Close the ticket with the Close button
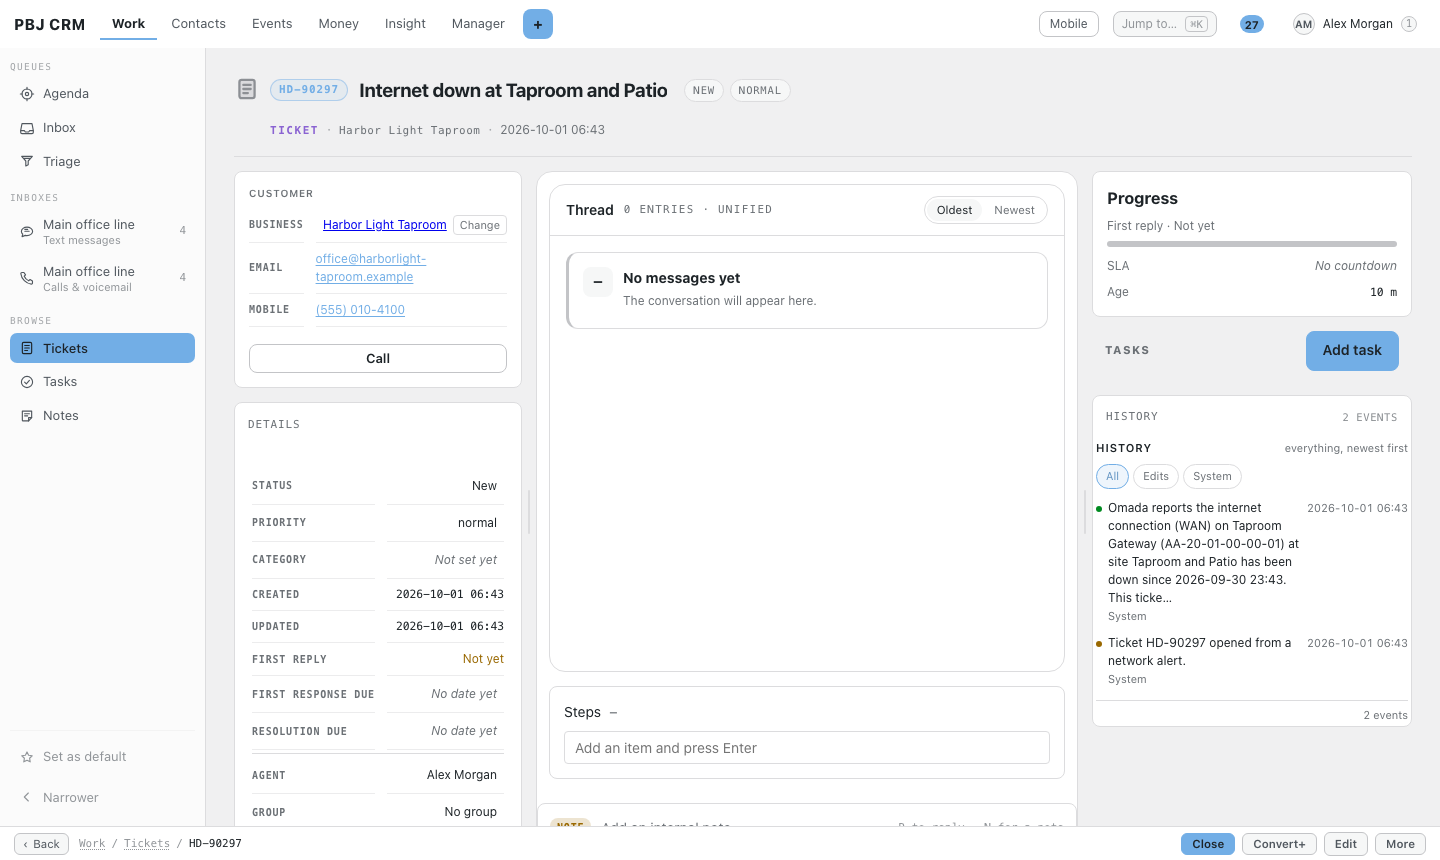This screenshot has width=1440, height=860. tap(1208, 844)
